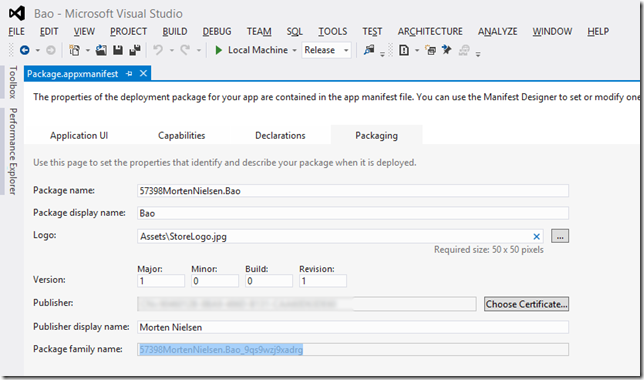Open the Undo history dropdown arrow
Viewport: 644px width, 380px height.
[172, 51]
